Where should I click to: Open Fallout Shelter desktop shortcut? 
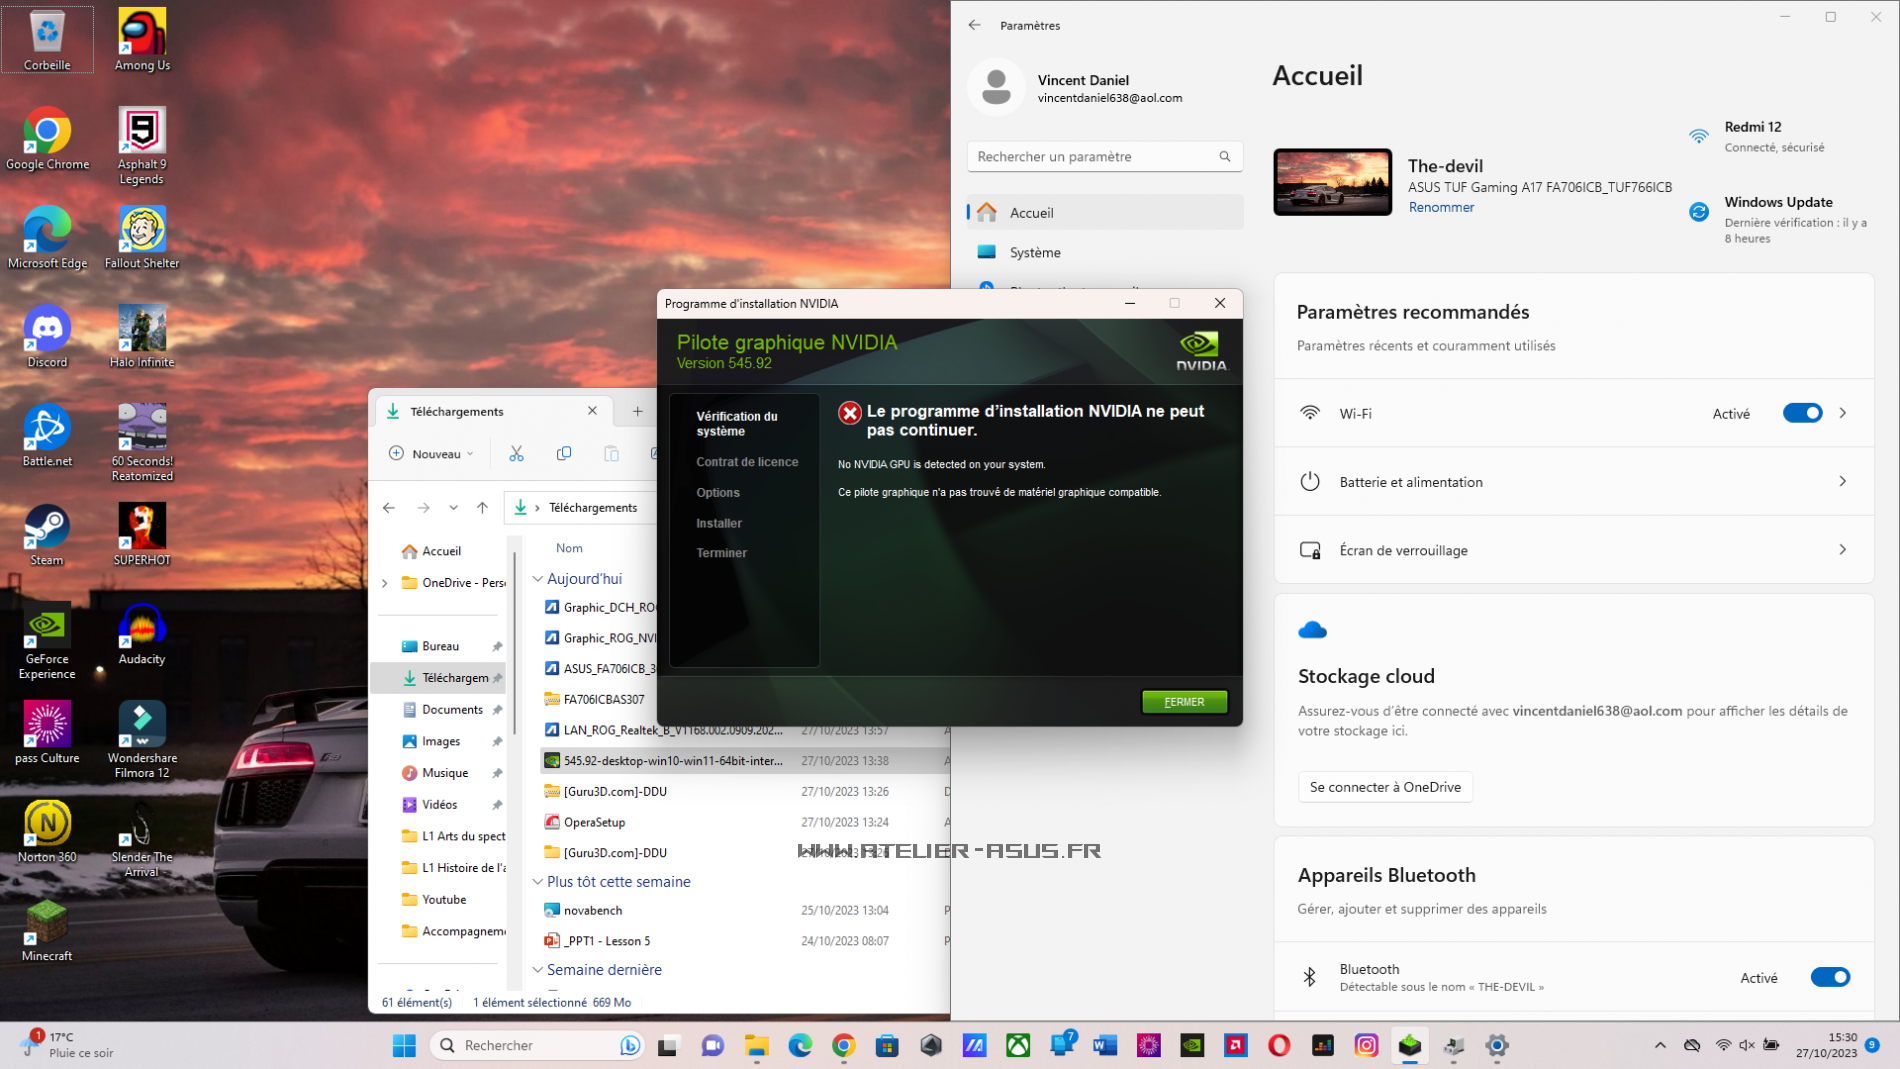[x=142, y=238]
